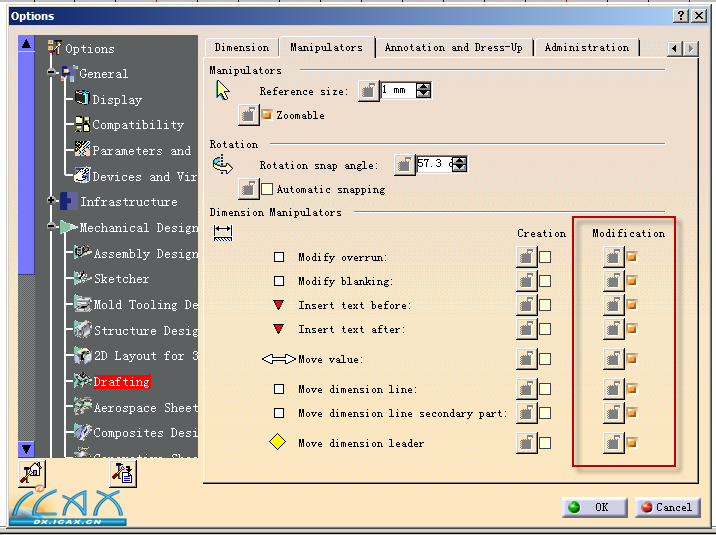Click the tree vertical scrollbar thumb

click(26, 163)
